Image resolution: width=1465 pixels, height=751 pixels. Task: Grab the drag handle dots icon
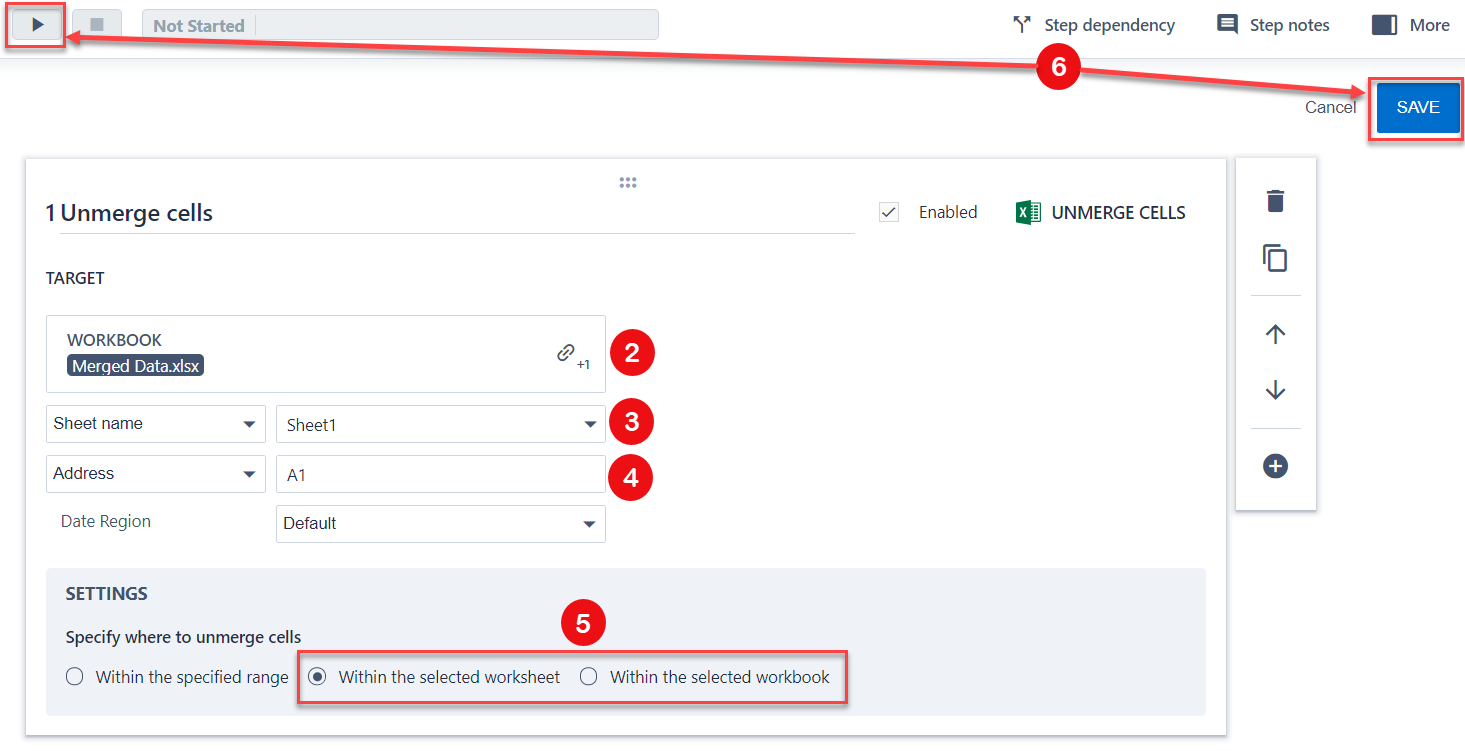pos(628,182)
